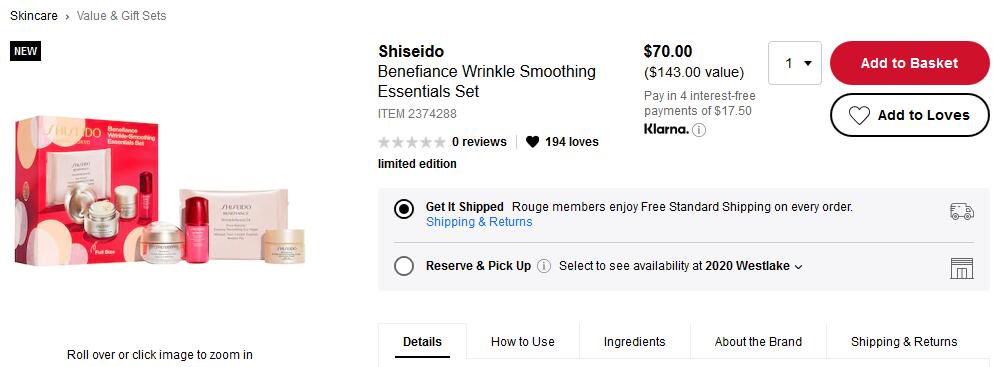
Task: Open the quantity dropdown showing 1
Action: pos(795,63)
